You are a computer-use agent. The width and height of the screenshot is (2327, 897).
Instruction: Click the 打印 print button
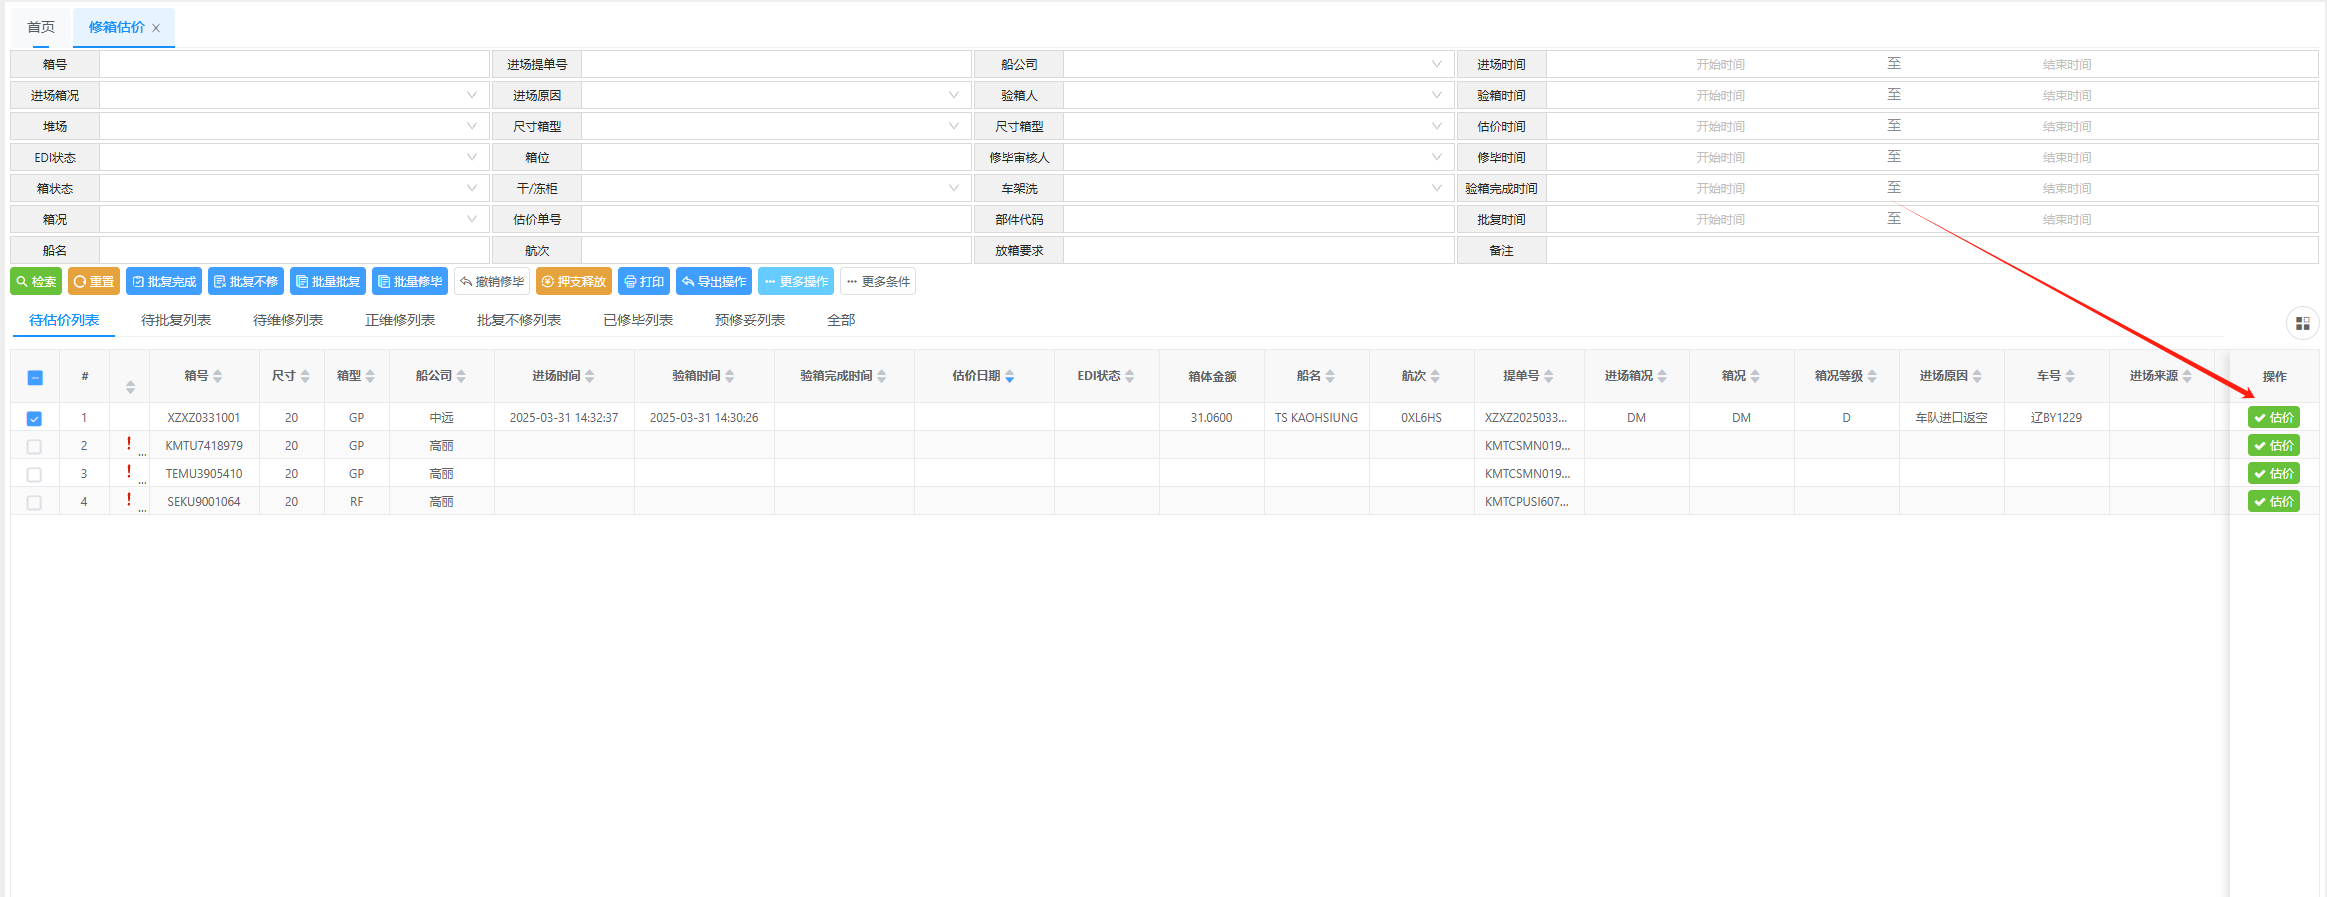[x=644, y=282]
